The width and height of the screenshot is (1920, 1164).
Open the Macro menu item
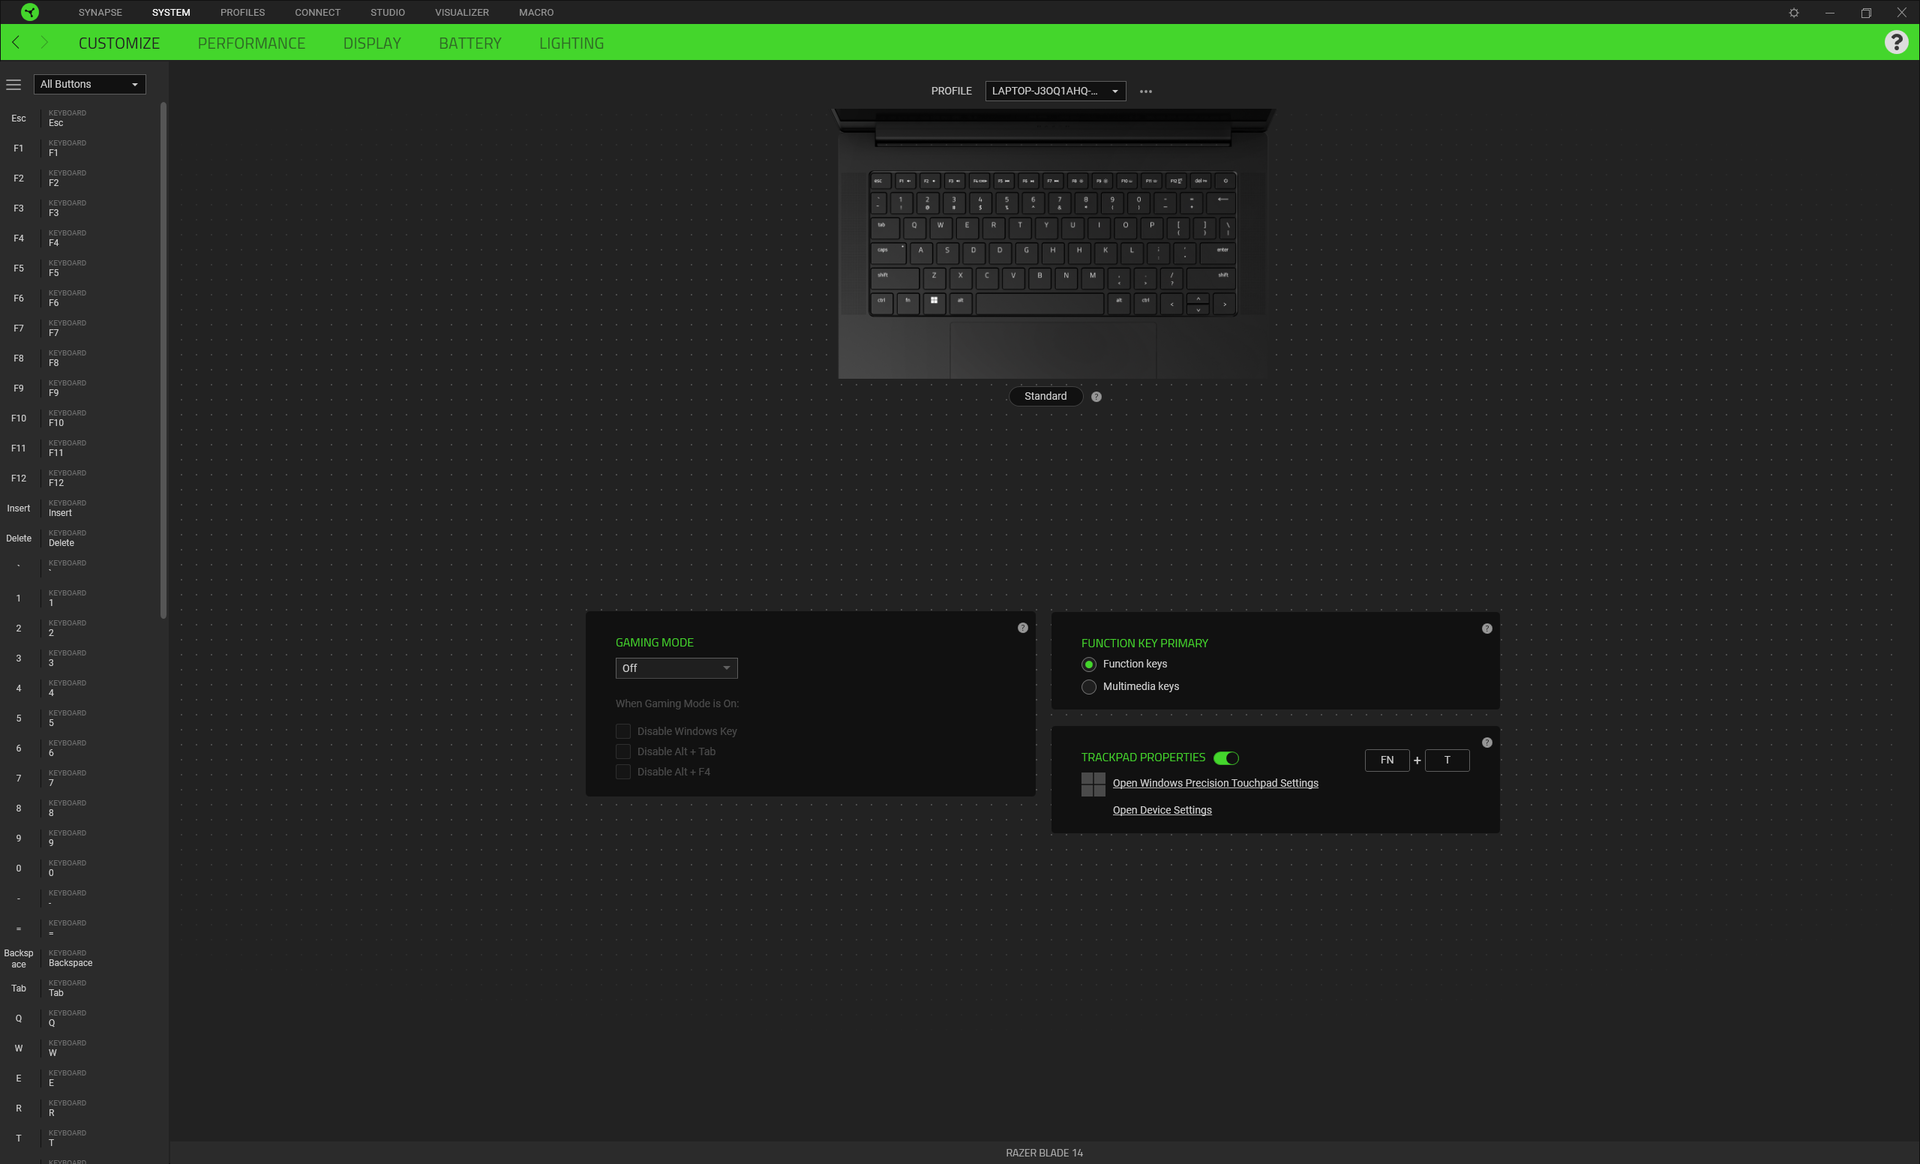click(536, 12)
